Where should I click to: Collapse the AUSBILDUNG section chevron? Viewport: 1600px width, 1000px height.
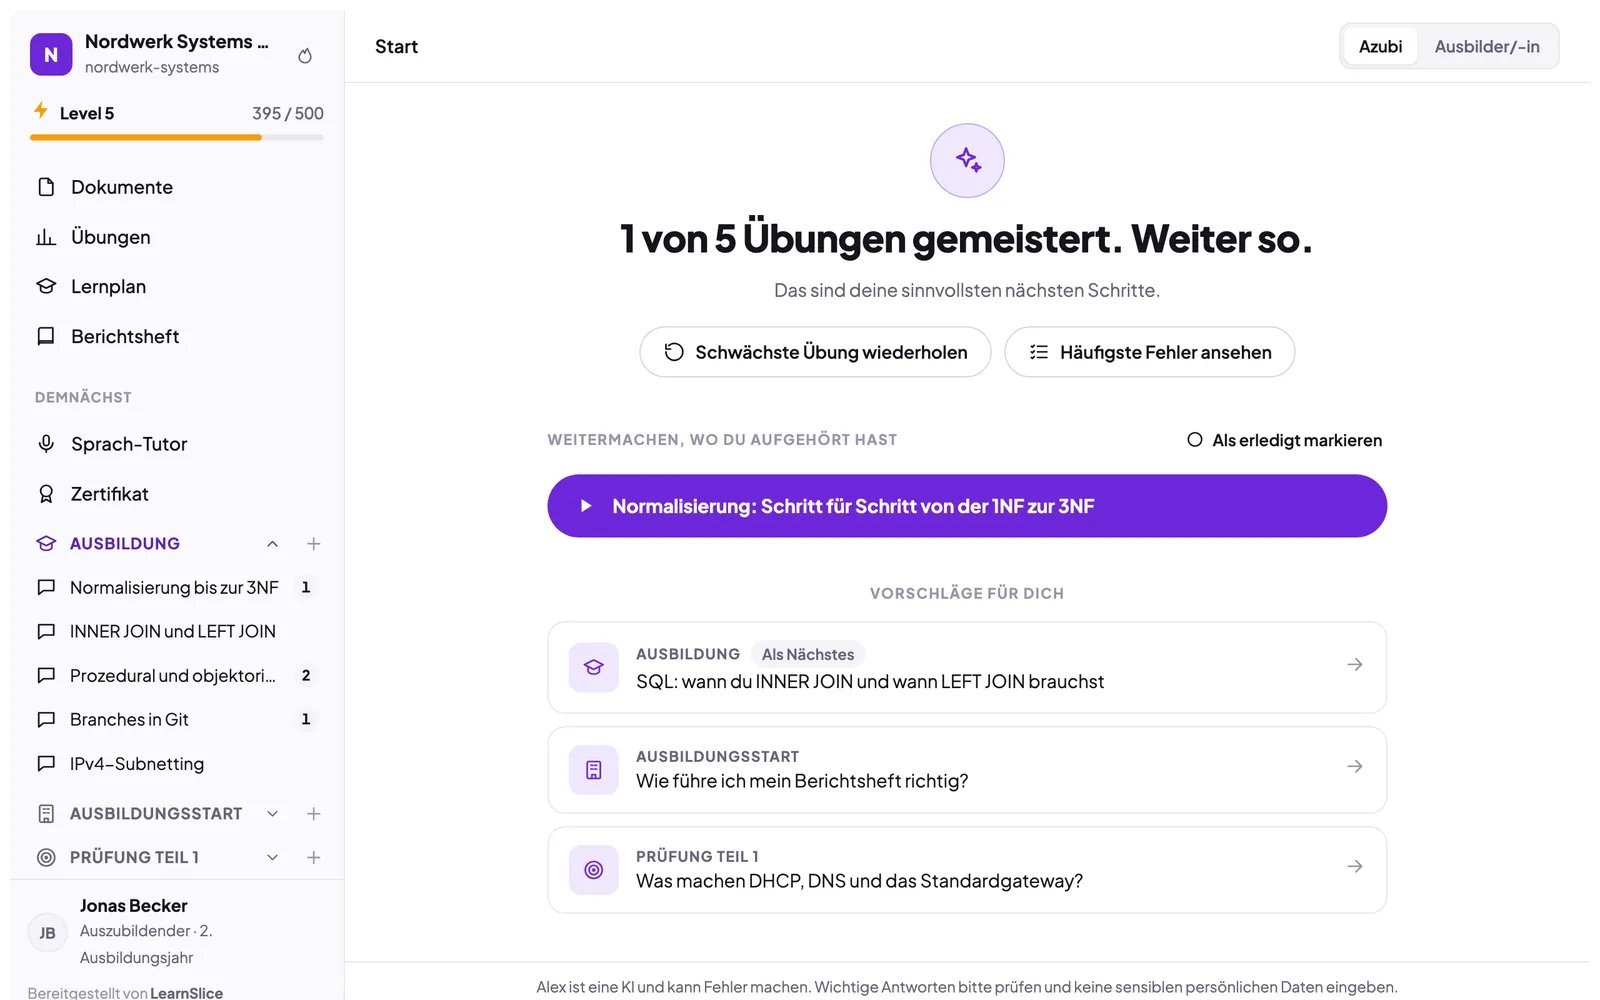pos(272,544)
